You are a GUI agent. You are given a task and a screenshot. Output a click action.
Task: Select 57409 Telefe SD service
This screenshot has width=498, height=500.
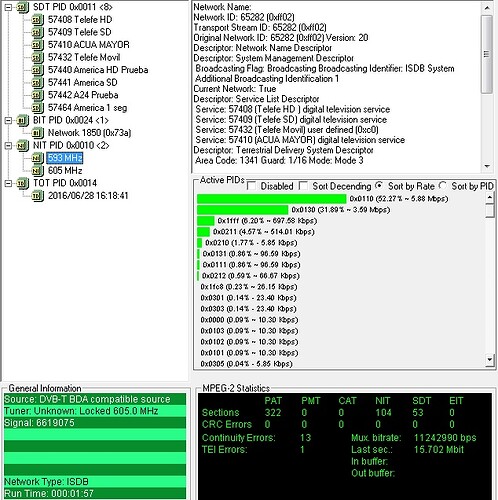pyautogui.click(x=80, y=32)
